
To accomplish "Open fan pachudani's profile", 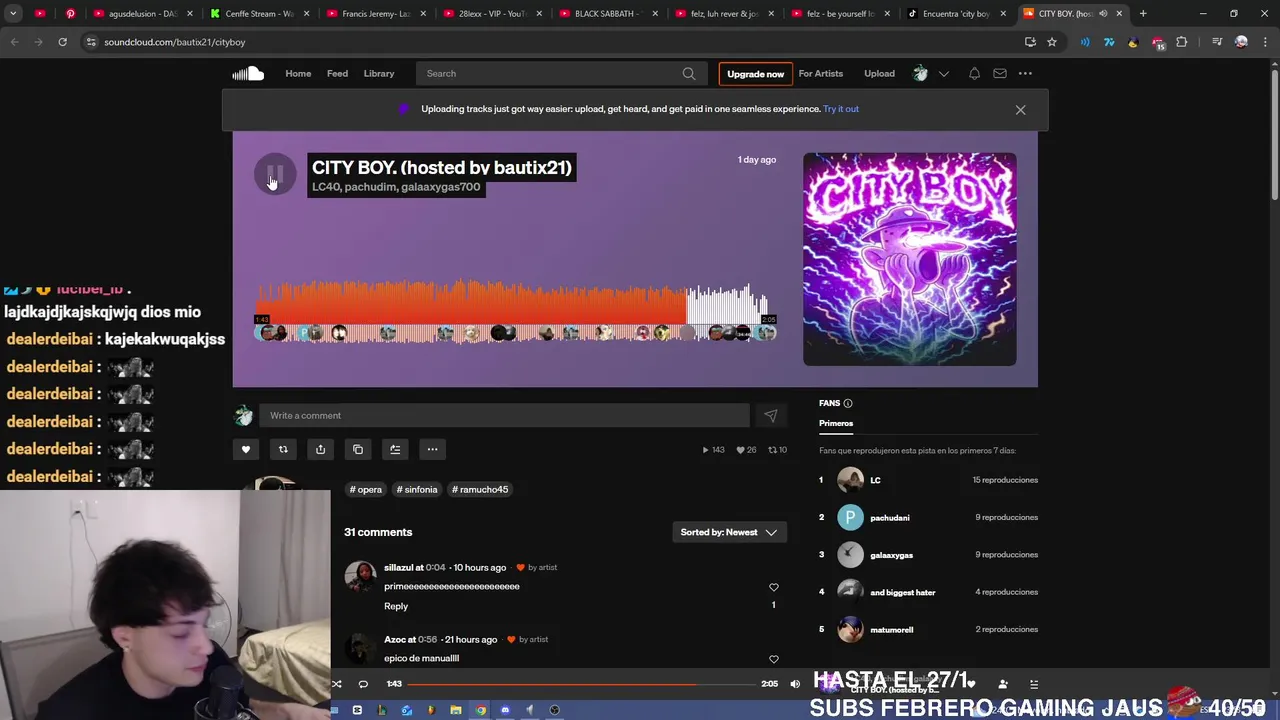I will (x=890, y=518).
